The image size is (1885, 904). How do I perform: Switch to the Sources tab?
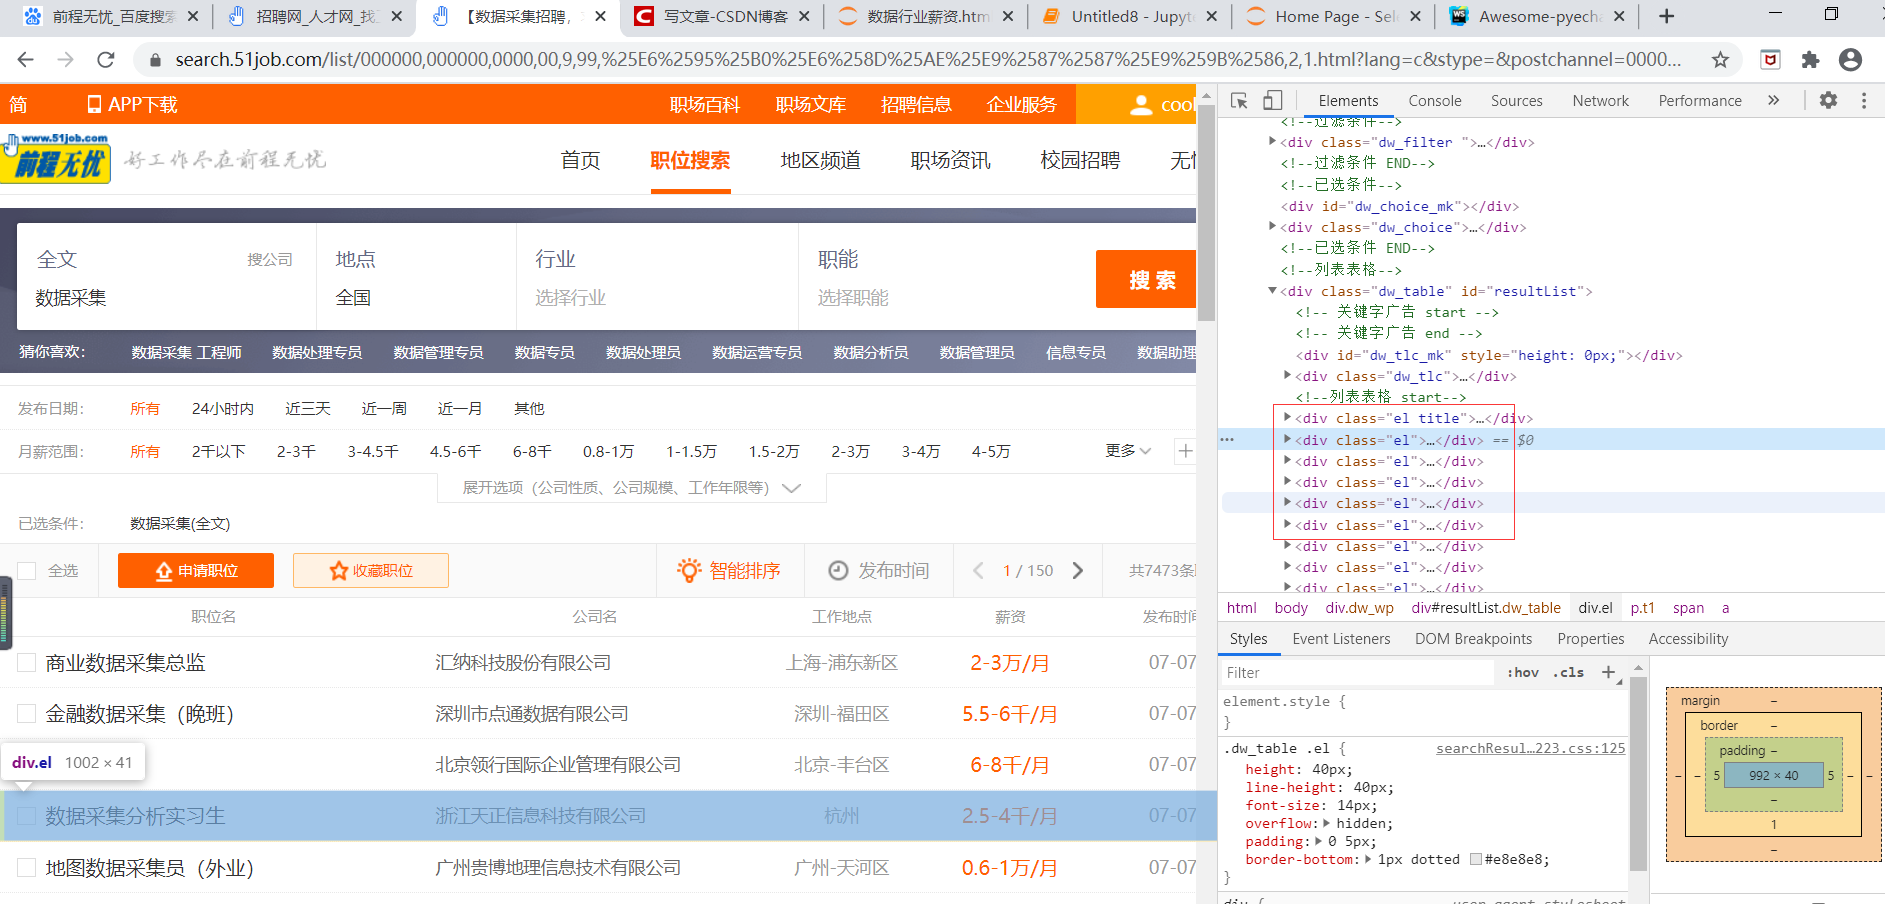click(1516, 100)
